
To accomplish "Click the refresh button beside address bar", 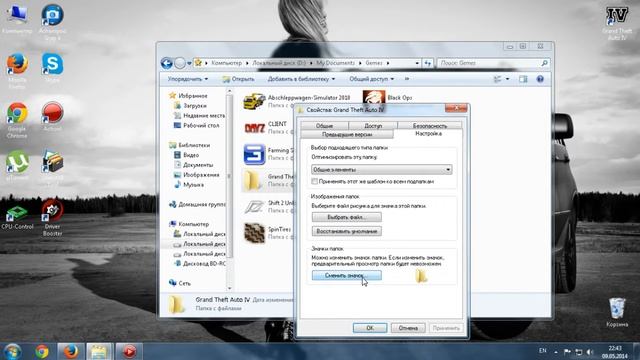I will click(428, 63).
